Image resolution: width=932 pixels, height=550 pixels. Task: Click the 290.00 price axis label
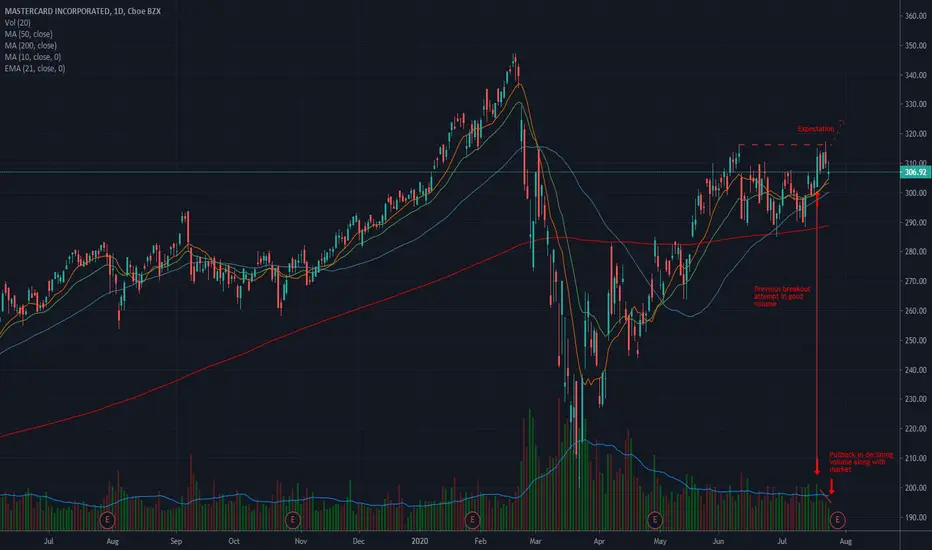coord(915,222)
